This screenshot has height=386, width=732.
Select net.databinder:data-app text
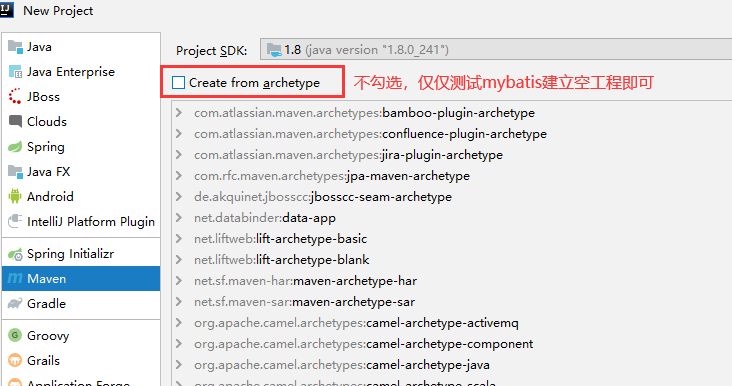click(265, 218)
